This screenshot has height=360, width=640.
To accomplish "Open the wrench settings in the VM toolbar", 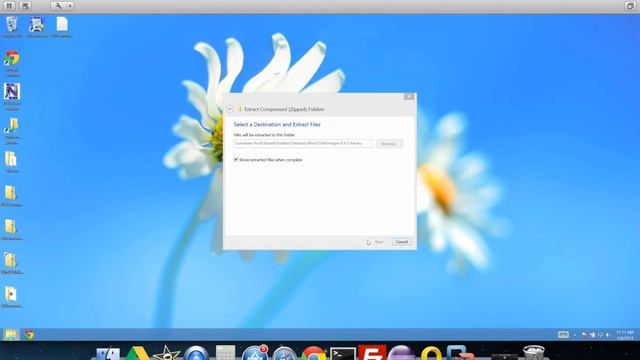I will coord(58,6).
